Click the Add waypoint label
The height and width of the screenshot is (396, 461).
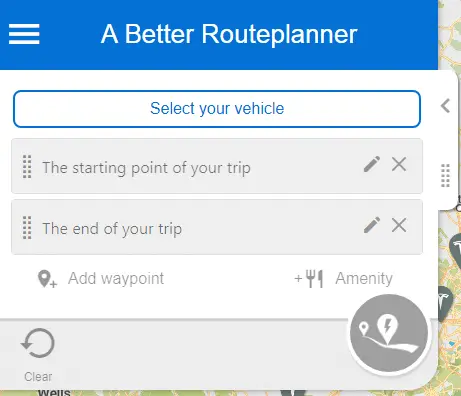point(116,278)
